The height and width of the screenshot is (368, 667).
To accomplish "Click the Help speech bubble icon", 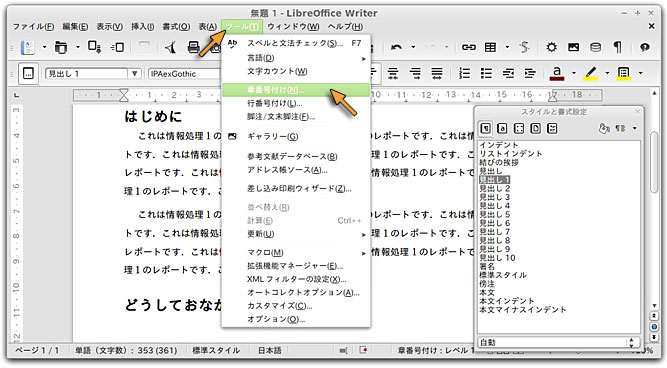I will point(645,47).
